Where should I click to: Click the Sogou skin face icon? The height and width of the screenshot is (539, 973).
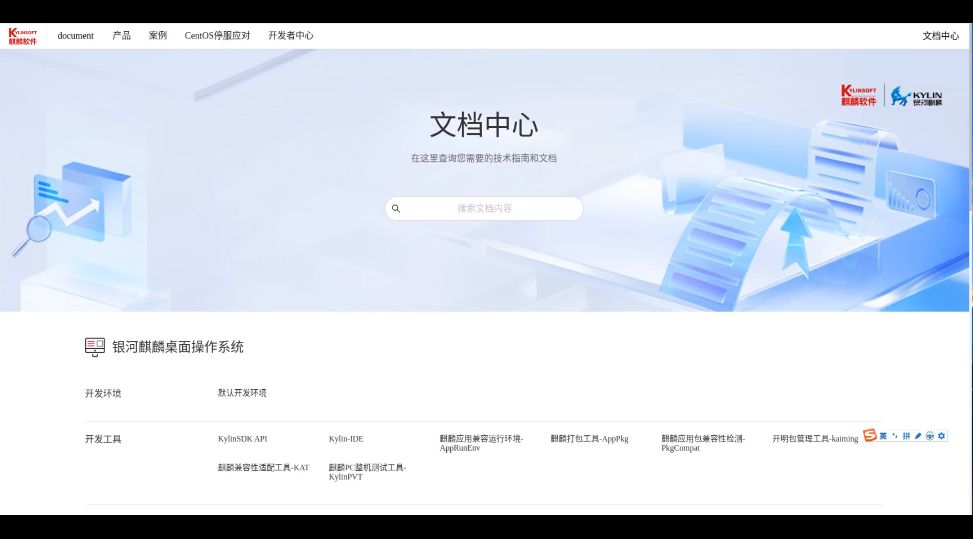click(x=930, y=436)
